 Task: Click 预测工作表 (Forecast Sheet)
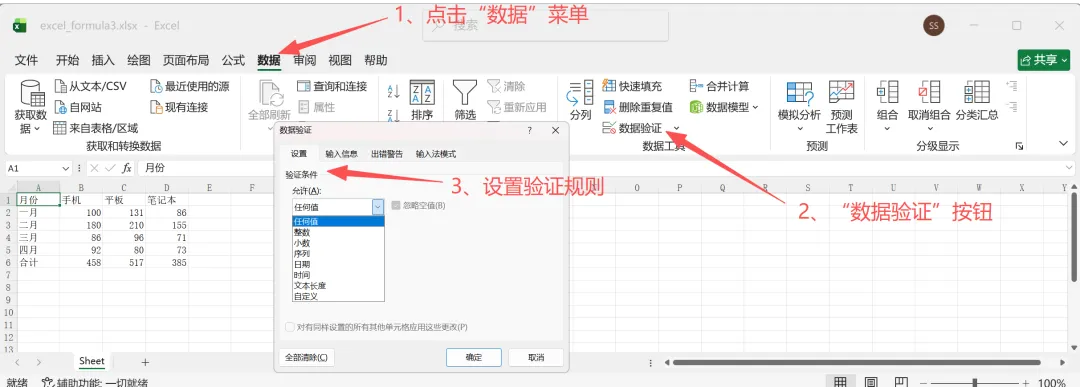[x=842, y=107]
